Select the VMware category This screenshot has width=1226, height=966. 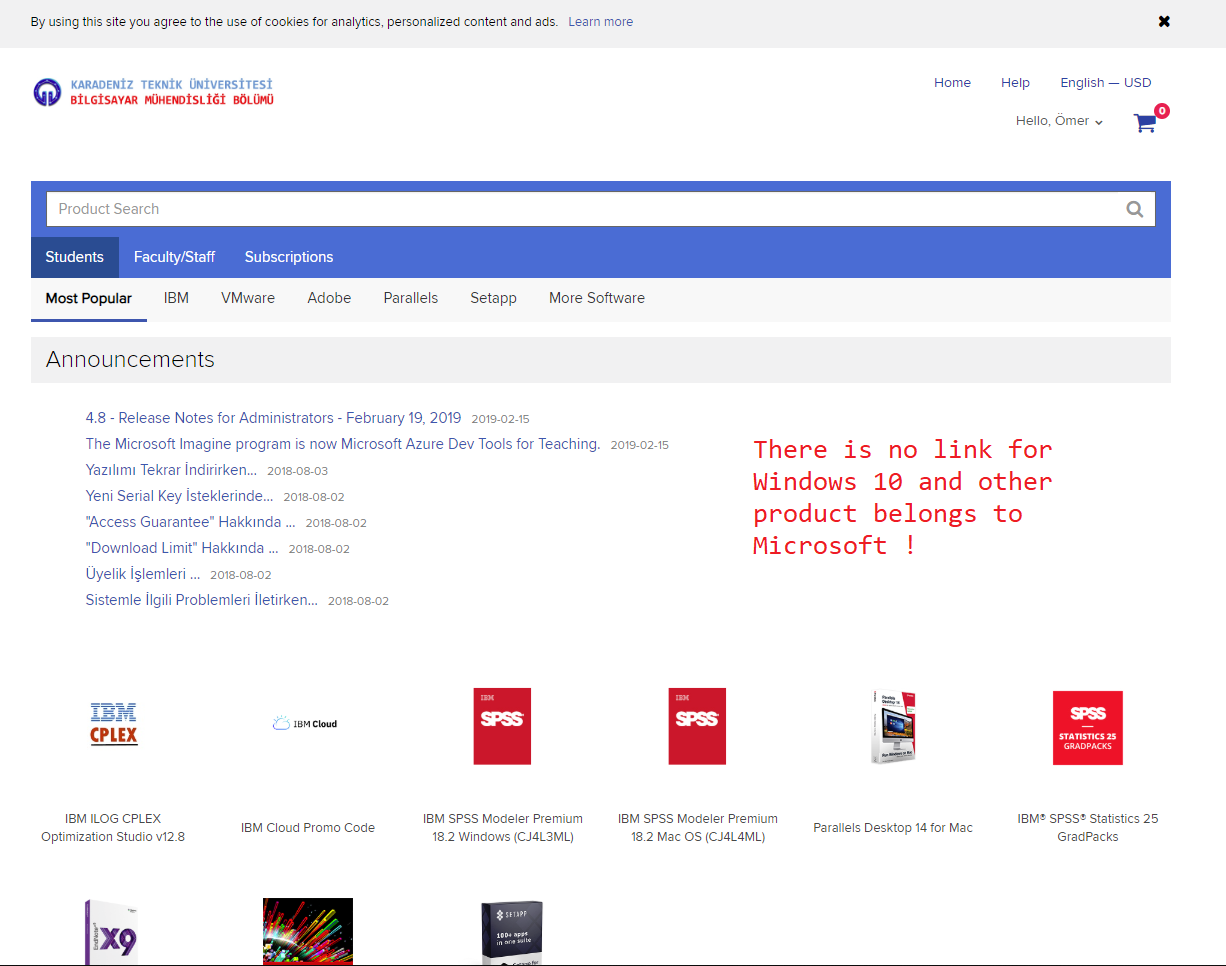[x=248, y=298]
